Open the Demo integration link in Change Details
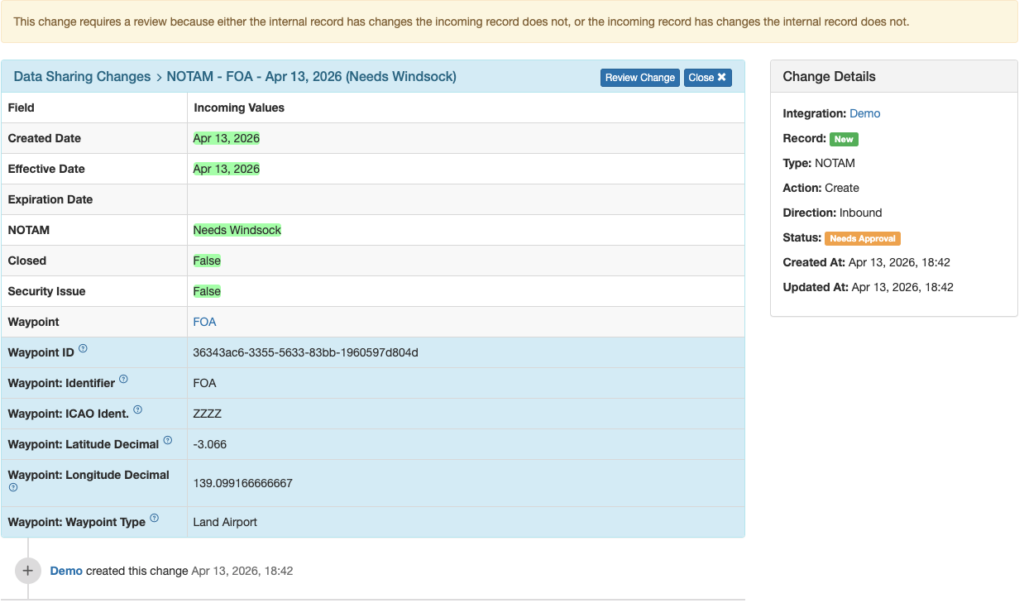Screen dimensions: 1024x603 [865, 114]
